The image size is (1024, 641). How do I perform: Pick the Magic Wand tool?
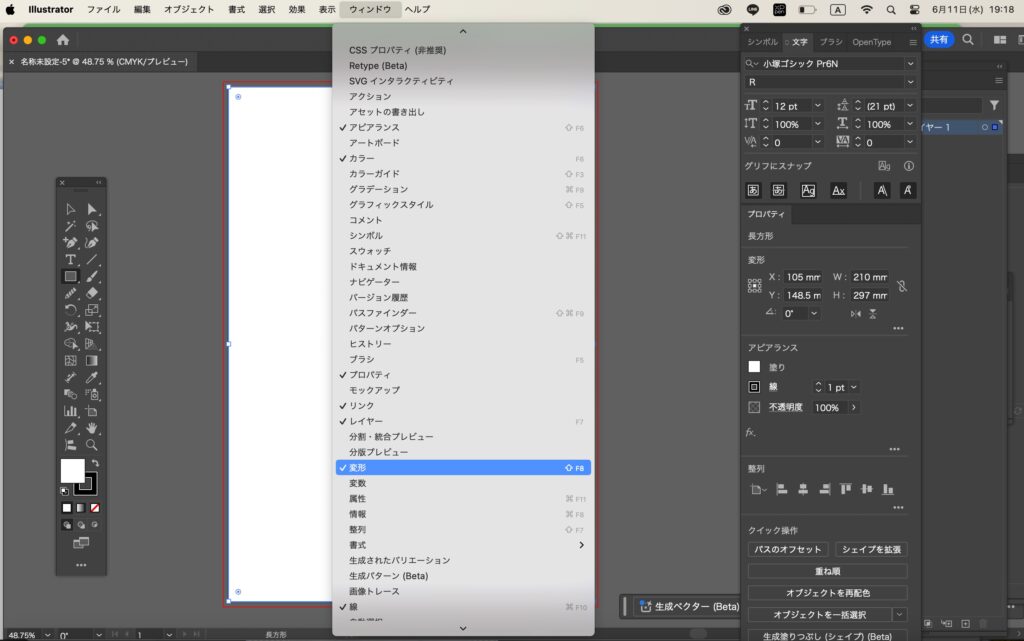click(x=71, y=226)
